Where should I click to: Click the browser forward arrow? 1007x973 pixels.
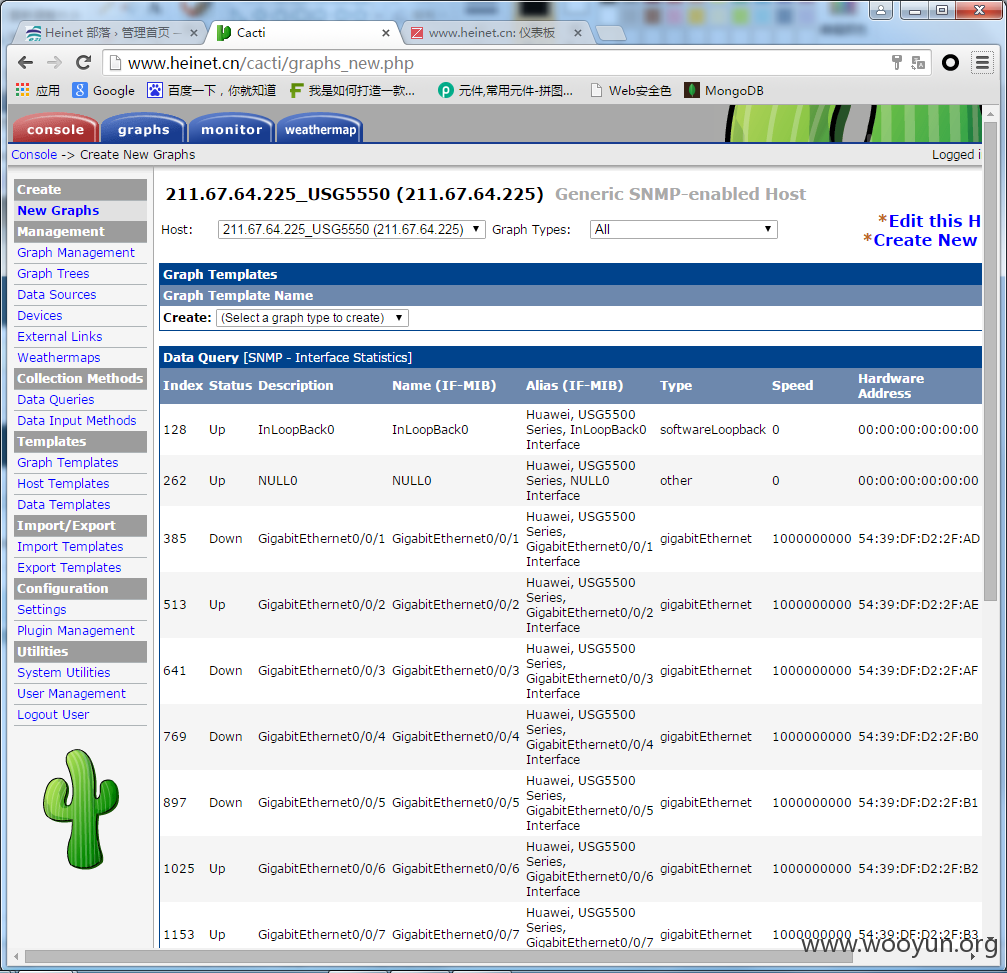[x=55, y=62]
